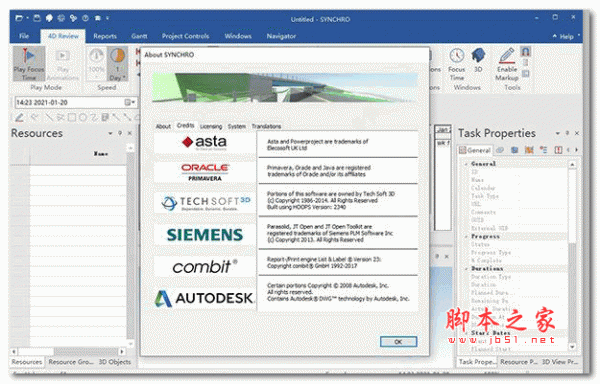Click the bottom small icon in Tools group
The height and width of the screenshot is (384, 600).
coord(525,73)
